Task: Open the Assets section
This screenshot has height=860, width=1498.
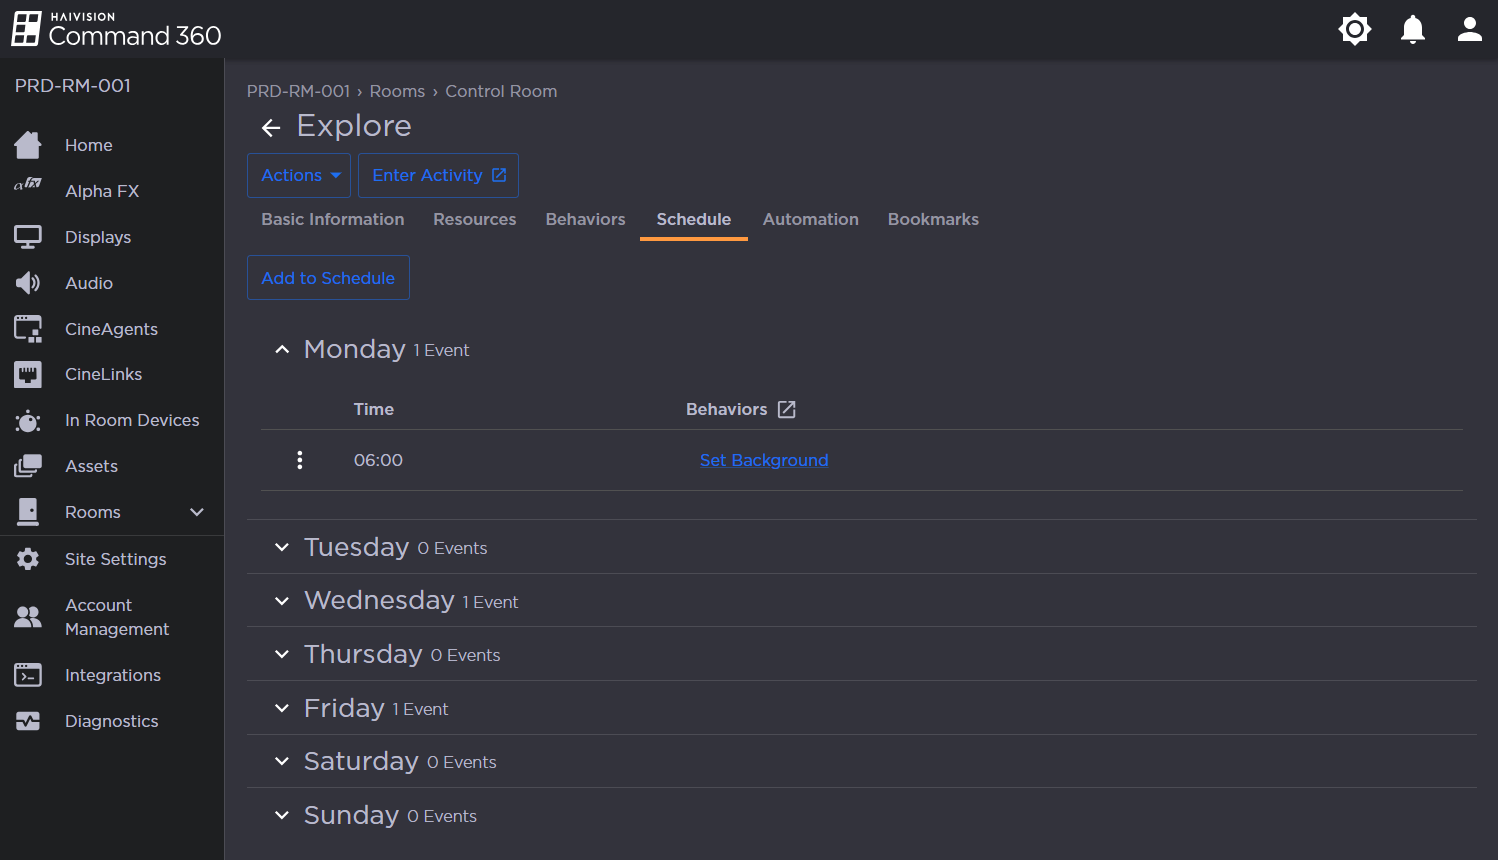Action: [x=91, y=466]
